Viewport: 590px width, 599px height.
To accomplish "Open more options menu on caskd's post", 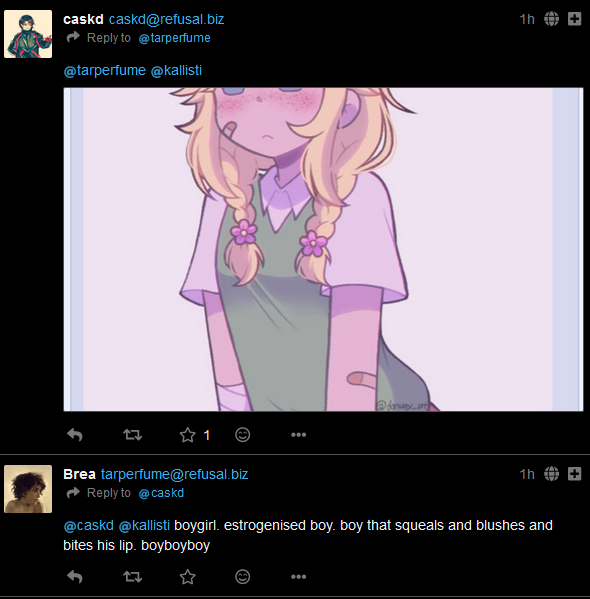I will 298,435.
